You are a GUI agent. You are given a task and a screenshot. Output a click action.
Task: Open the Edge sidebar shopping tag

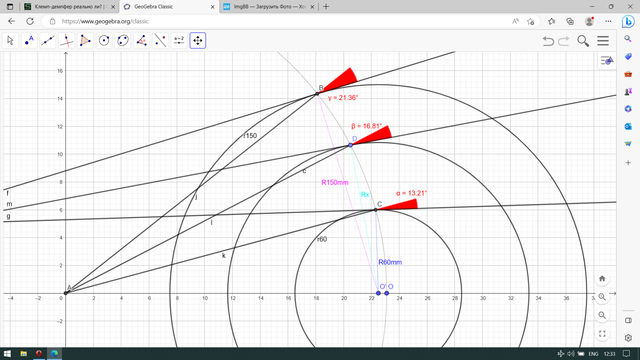[628, 56]
